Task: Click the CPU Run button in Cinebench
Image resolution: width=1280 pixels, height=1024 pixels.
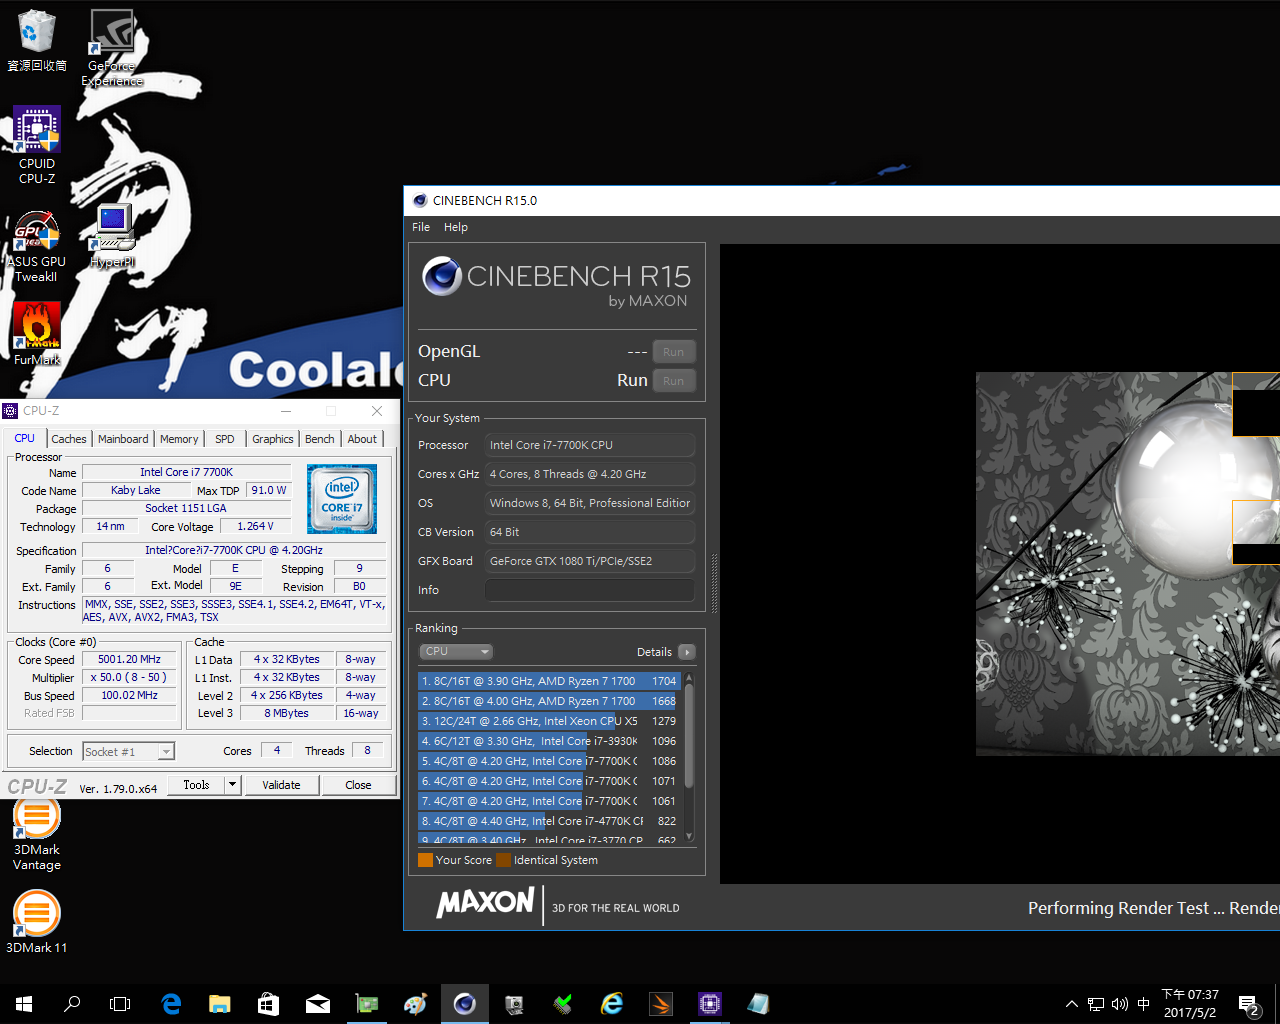Action: tap(674, 381)
